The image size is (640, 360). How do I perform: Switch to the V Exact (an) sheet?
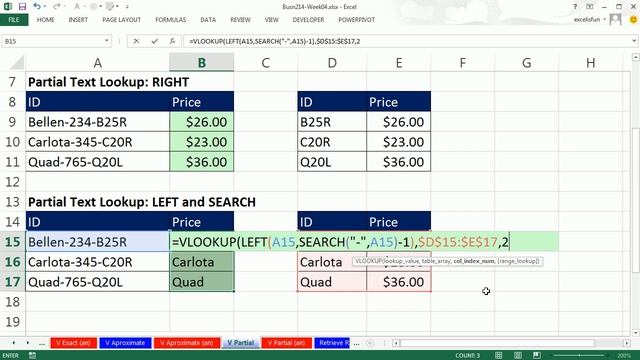pyautogui.click(x=73, y=343)
